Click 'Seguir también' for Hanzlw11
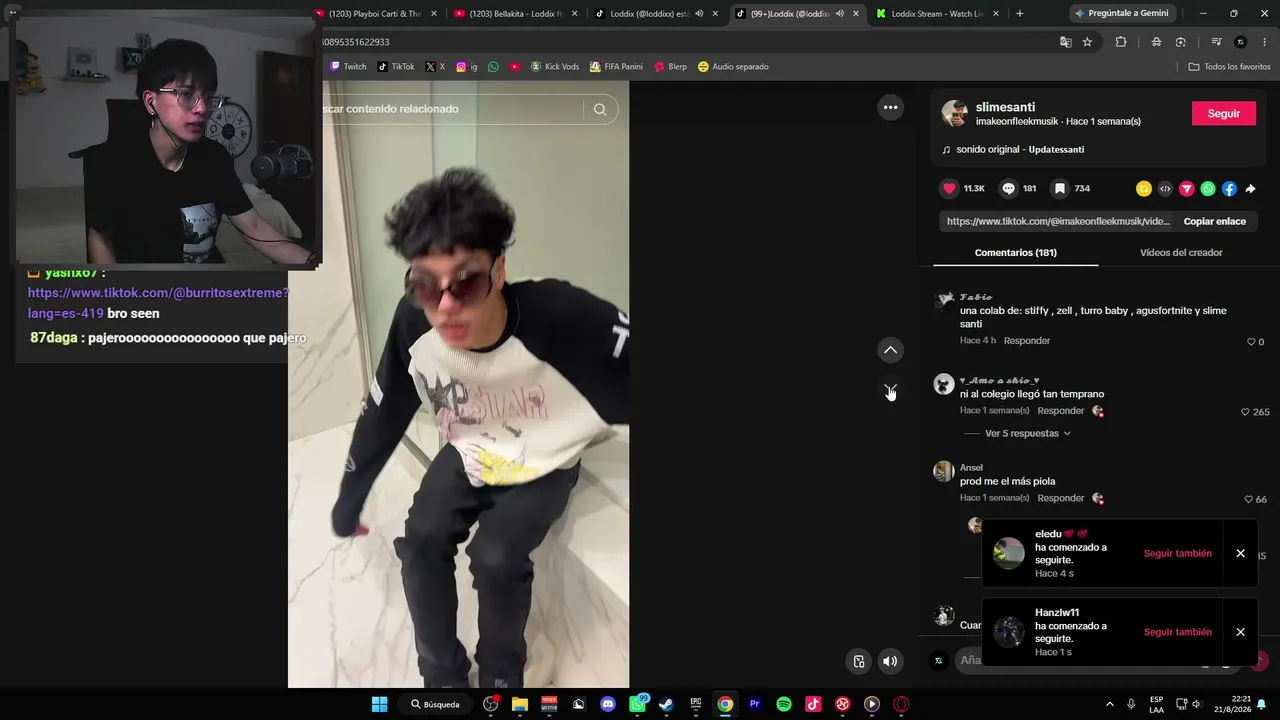 [1178, 632]
